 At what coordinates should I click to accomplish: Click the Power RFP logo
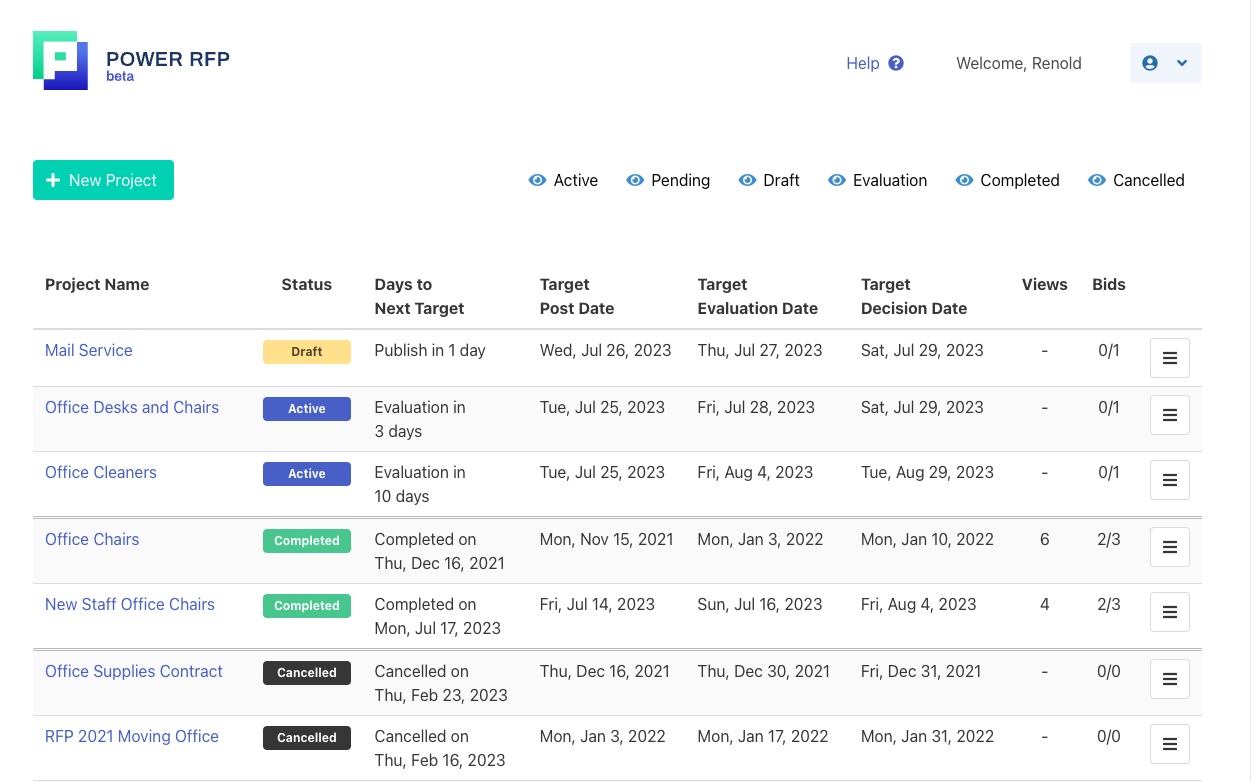(61, 60)
